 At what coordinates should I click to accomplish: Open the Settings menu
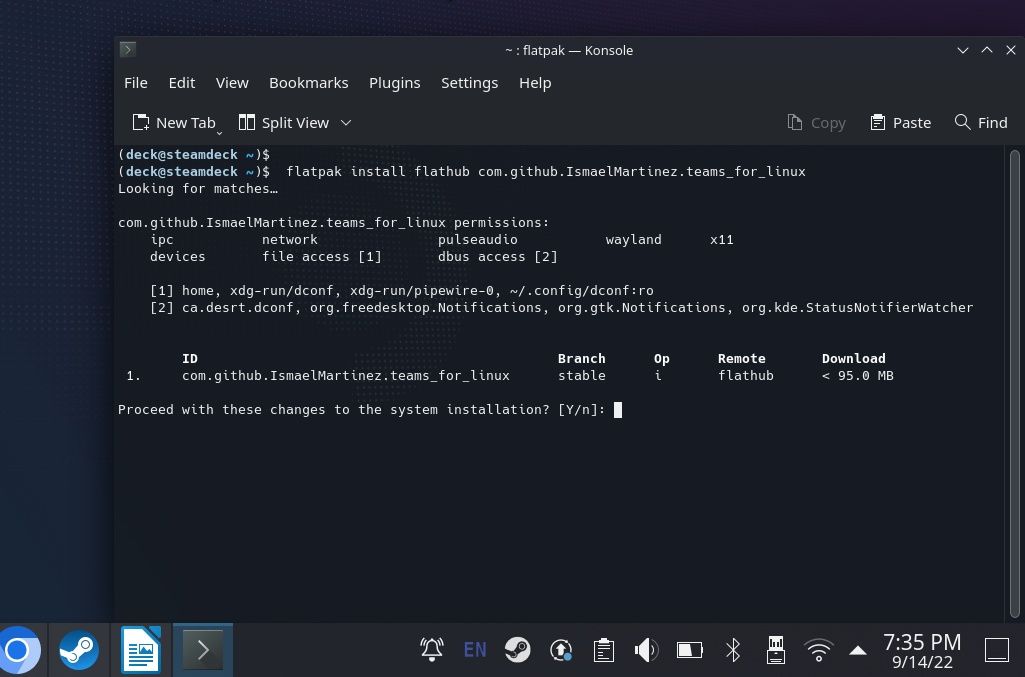[469, 82]
